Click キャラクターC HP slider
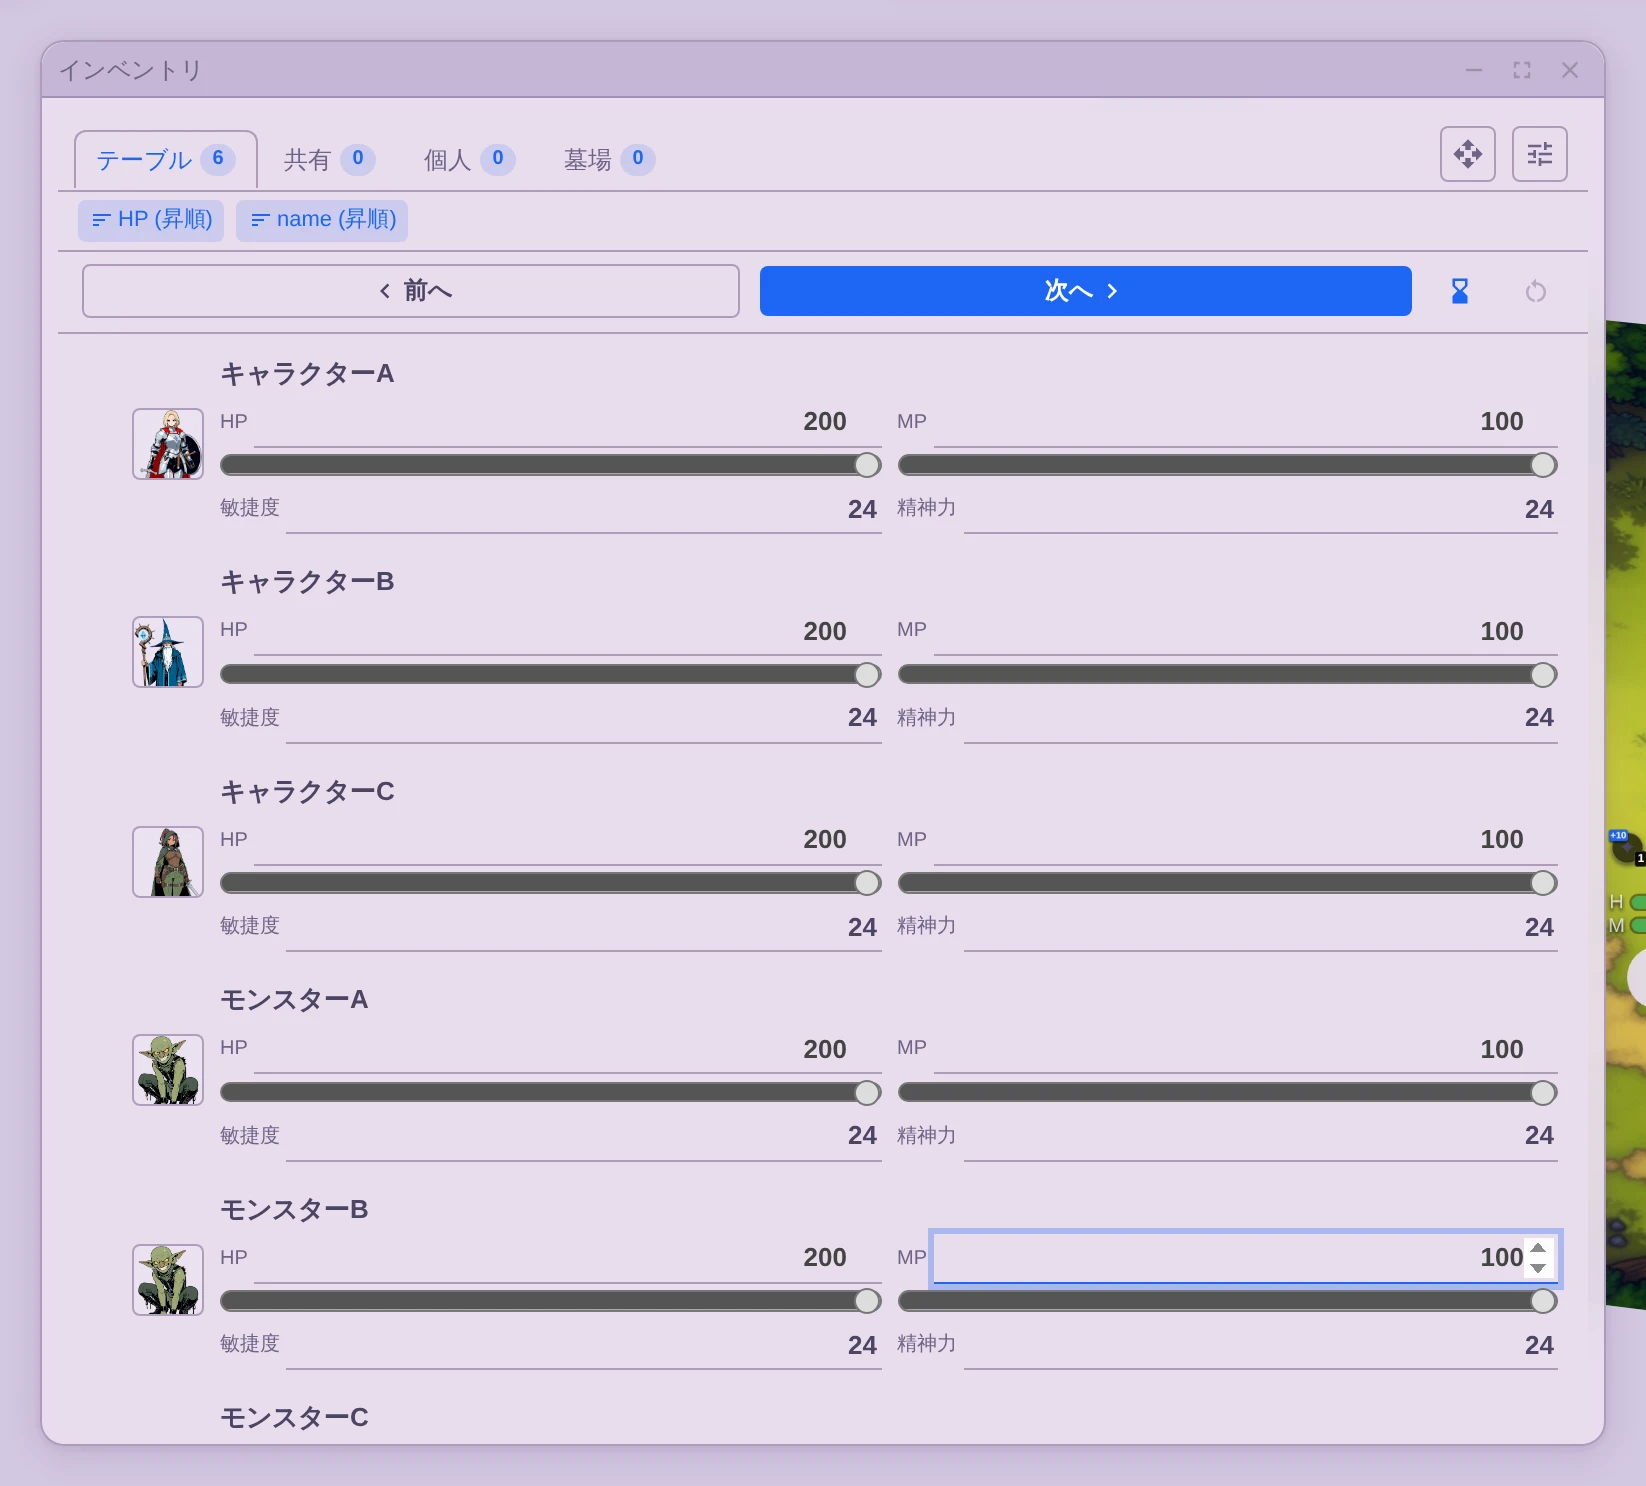Image resolution: width=1646 pixels, height=1486 pixels. (550, 883)
